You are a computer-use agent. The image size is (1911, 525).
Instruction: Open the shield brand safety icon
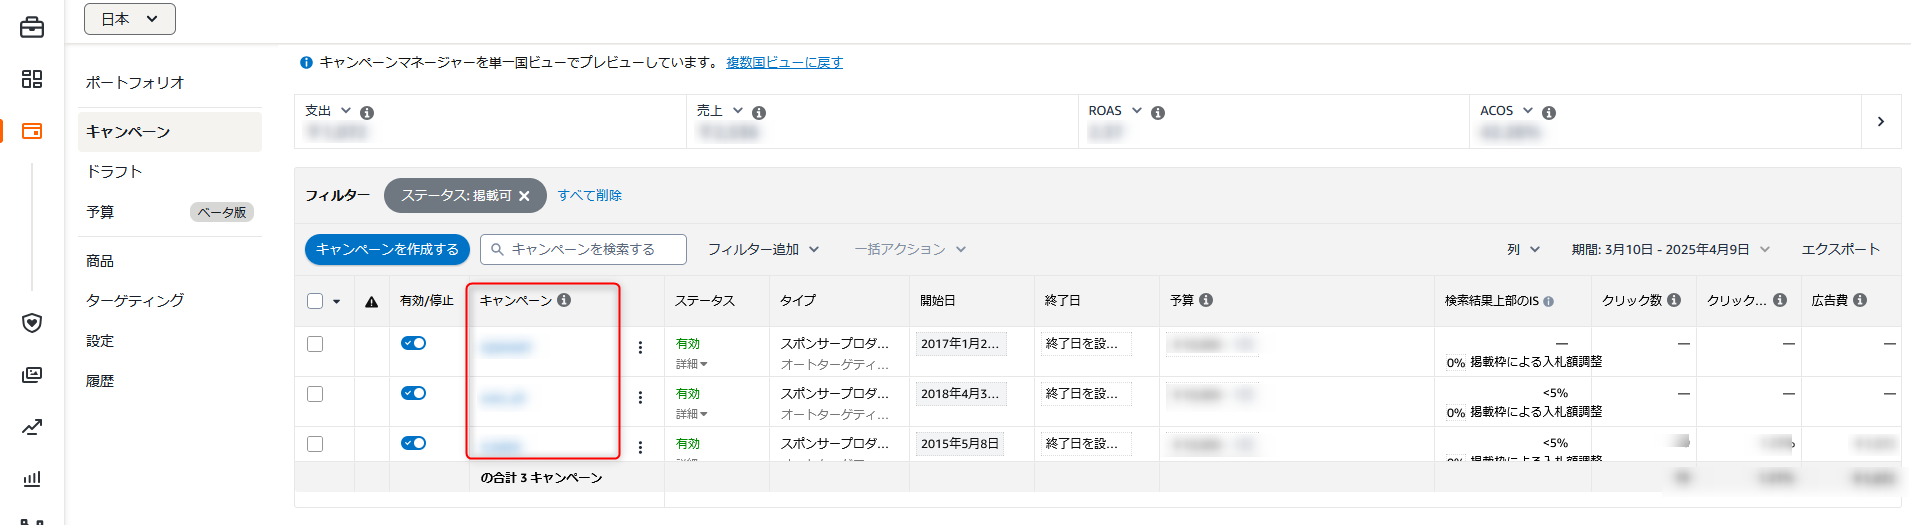(32, 323)
